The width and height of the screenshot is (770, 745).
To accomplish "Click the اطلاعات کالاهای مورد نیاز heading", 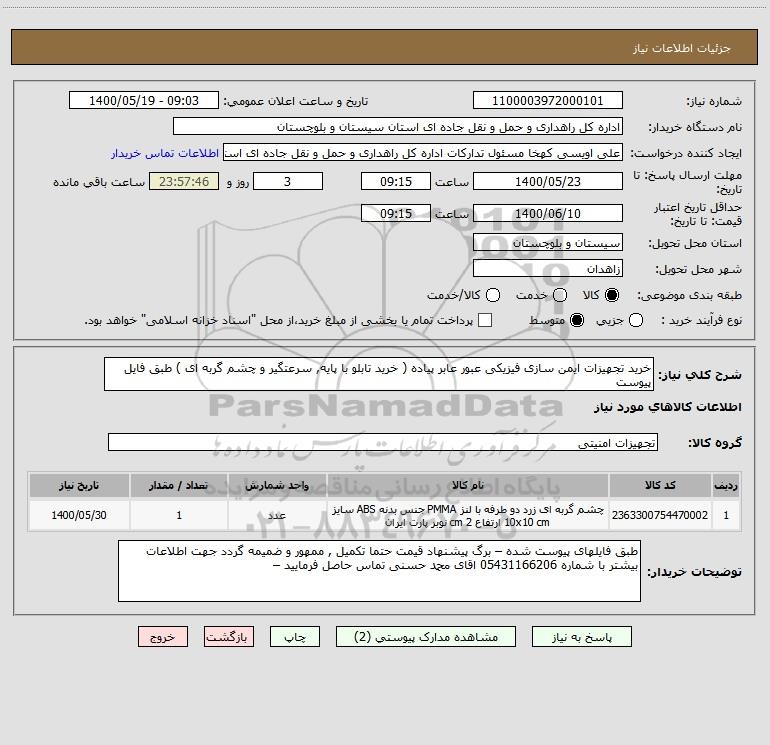I will coord(668,407).
